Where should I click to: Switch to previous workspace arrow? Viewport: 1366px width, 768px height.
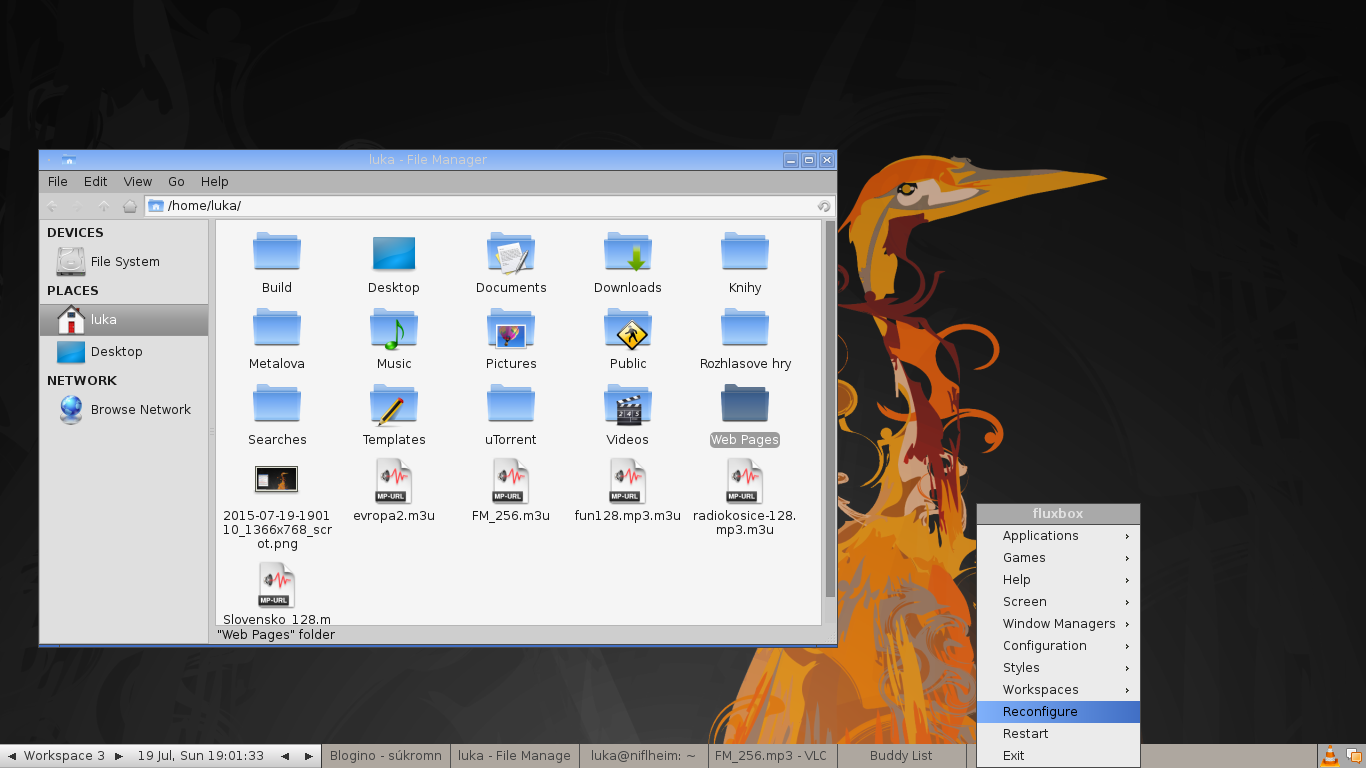(x=12, y=756)
